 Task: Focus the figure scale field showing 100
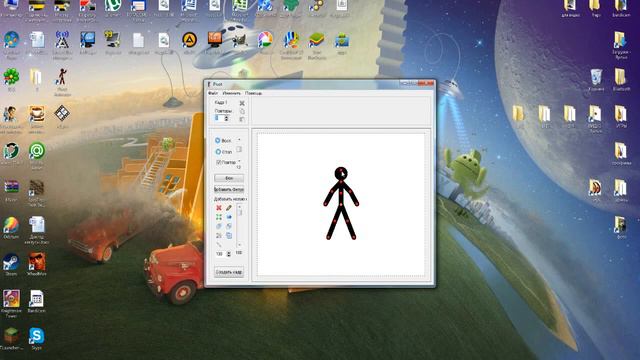[220, 254]
